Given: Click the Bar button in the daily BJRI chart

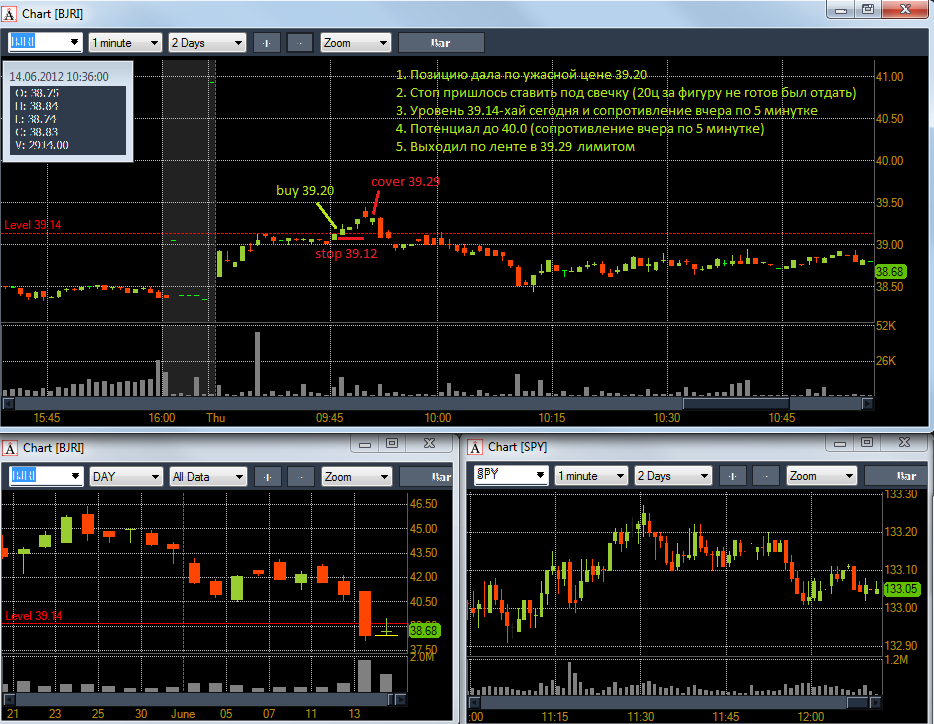Looking at the screenshot, I should coord(426,476).
